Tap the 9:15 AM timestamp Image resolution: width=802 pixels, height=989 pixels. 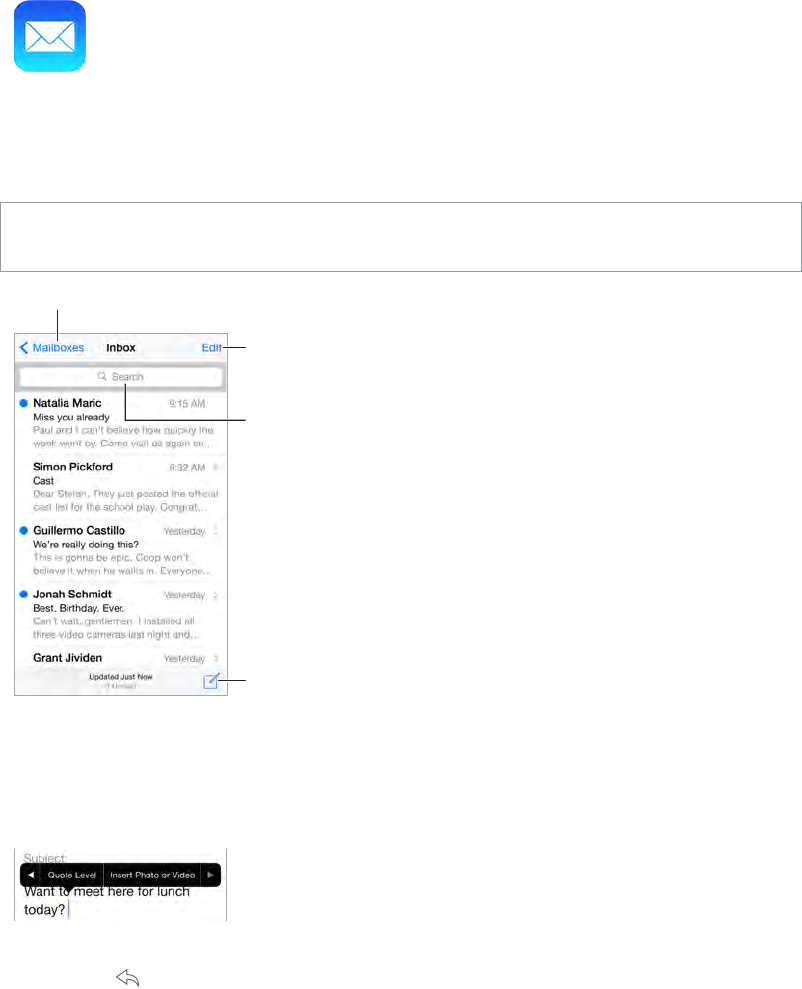coord(187,404)
